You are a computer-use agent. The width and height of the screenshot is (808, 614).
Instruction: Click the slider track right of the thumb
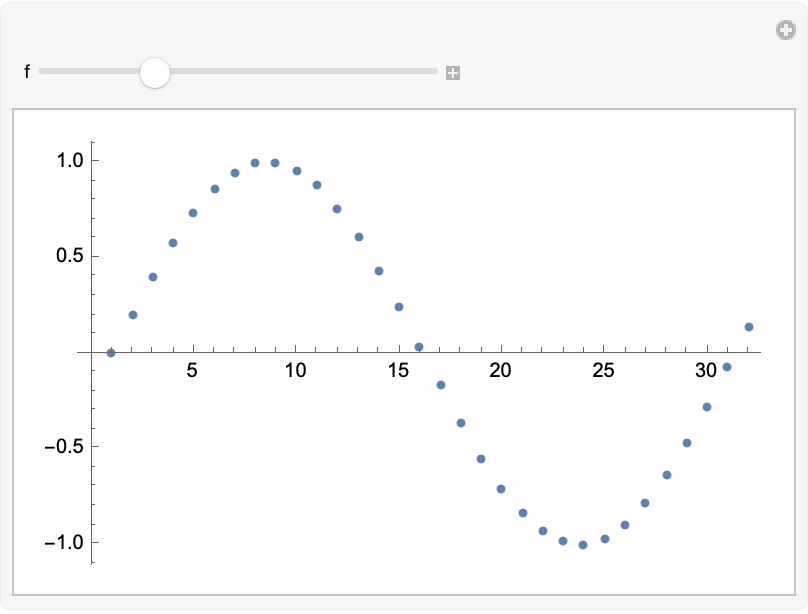click(x=300, y=72)
